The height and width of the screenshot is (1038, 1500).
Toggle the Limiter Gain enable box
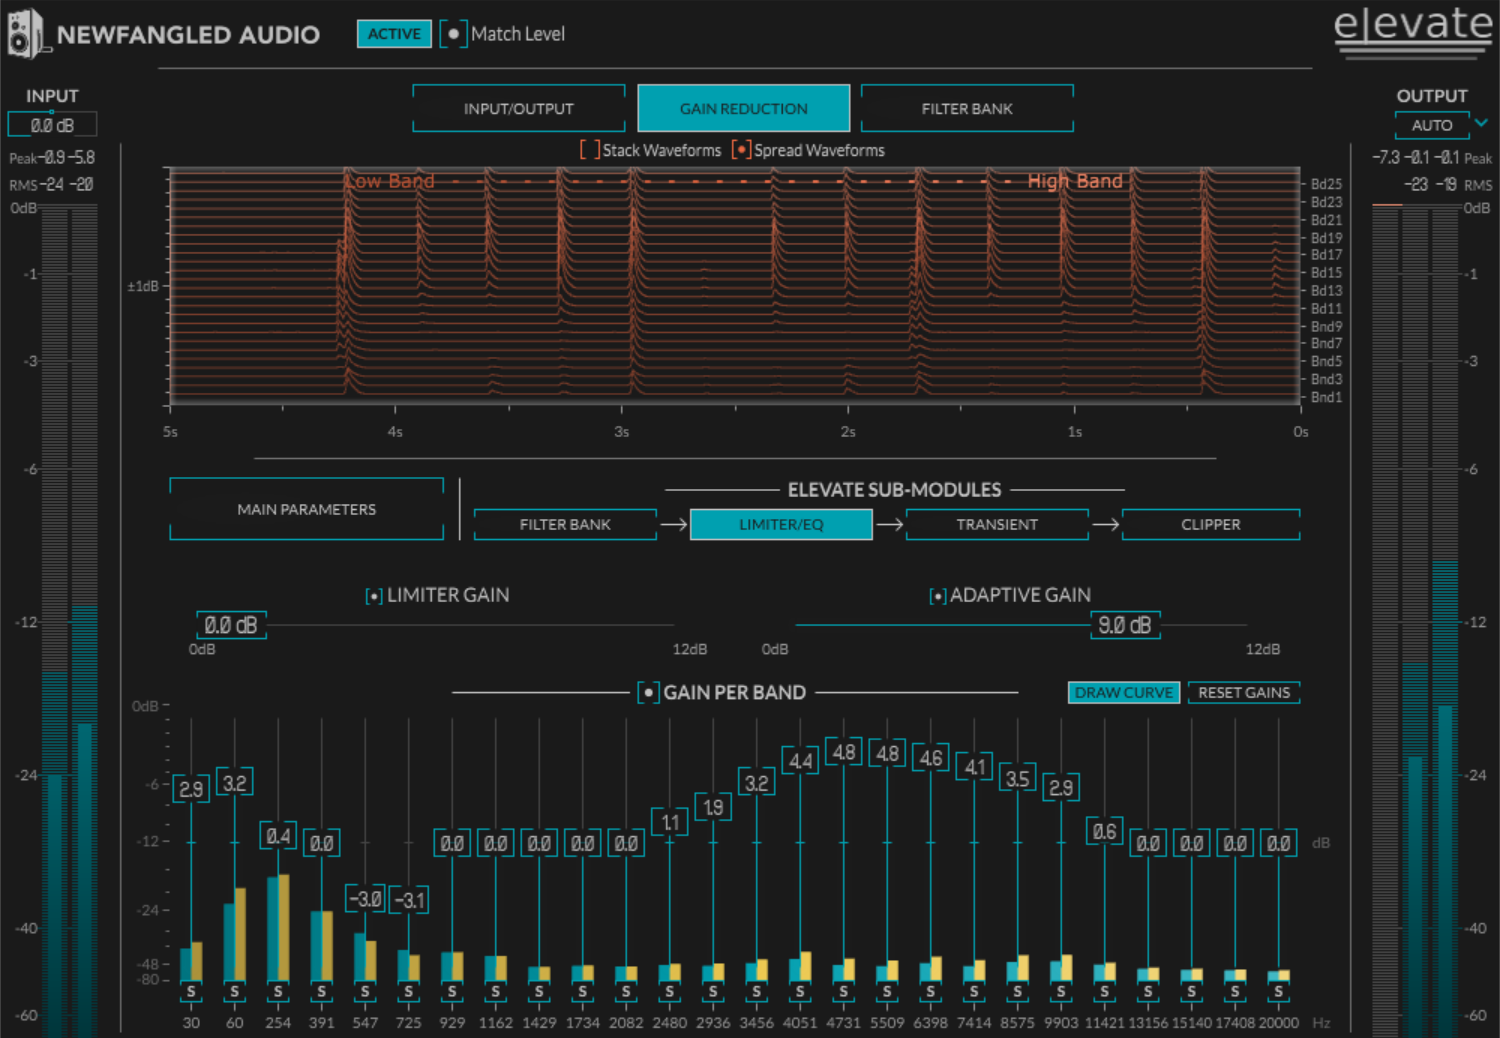(x=374, y=596)
